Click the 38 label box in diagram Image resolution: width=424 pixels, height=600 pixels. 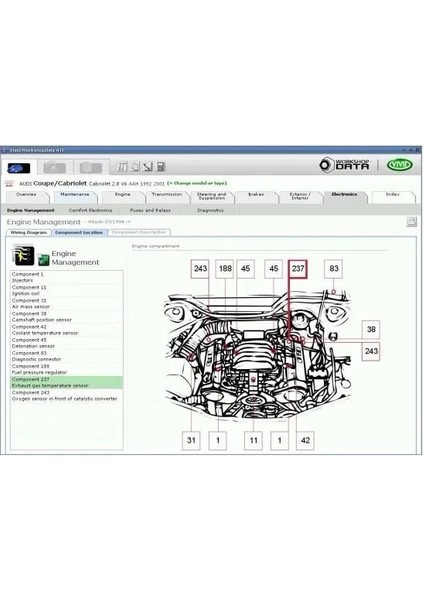(371, 329)
